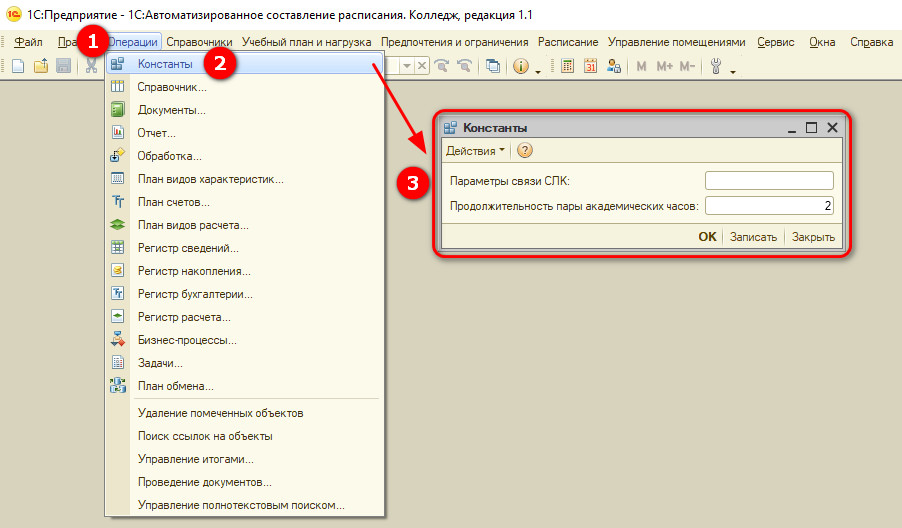Open the Расписание menu
The height and width of the screenshot is (528, 902).
tap(568, 42)
